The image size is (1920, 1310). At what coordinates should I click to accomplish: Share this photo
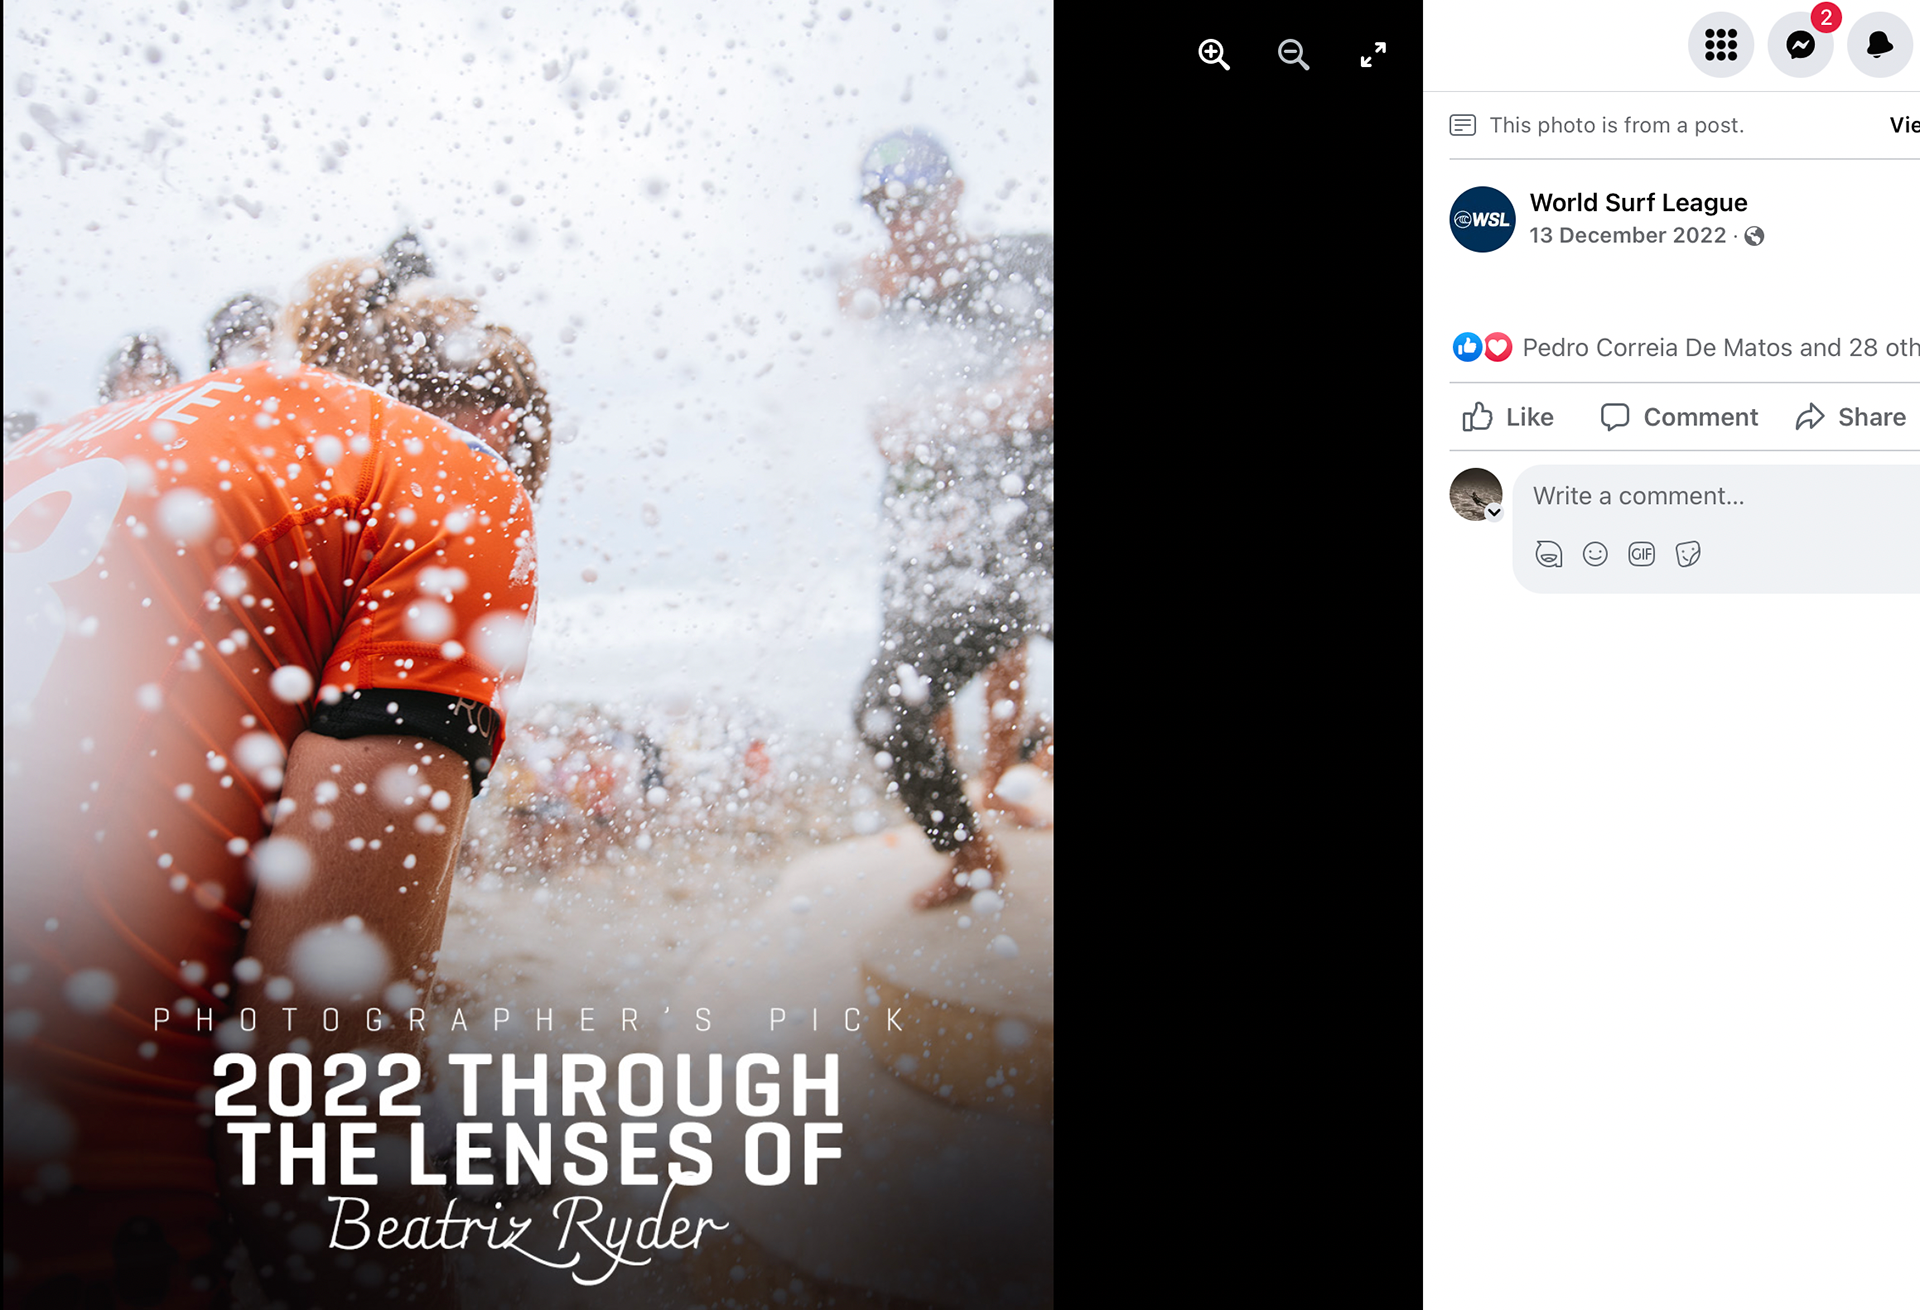pyautogui.click(x=1851, y=417)
